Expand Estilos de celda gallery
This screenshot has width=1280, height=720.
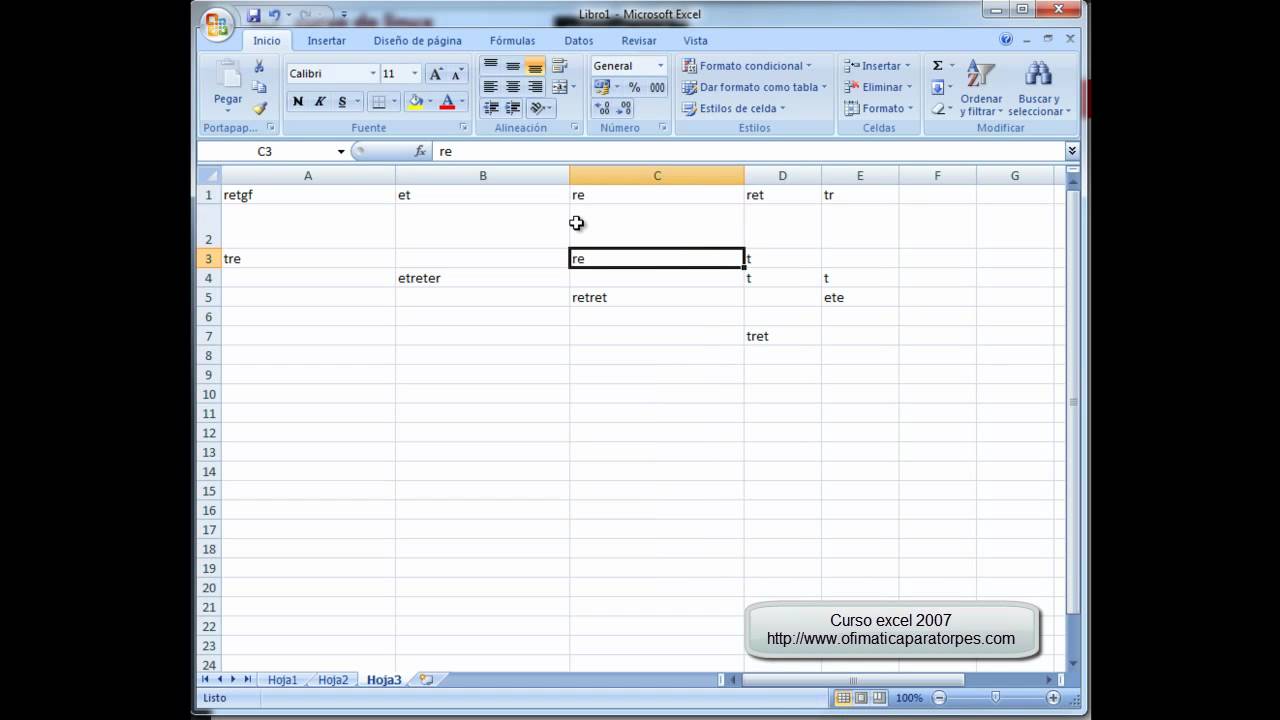point(734,108)
